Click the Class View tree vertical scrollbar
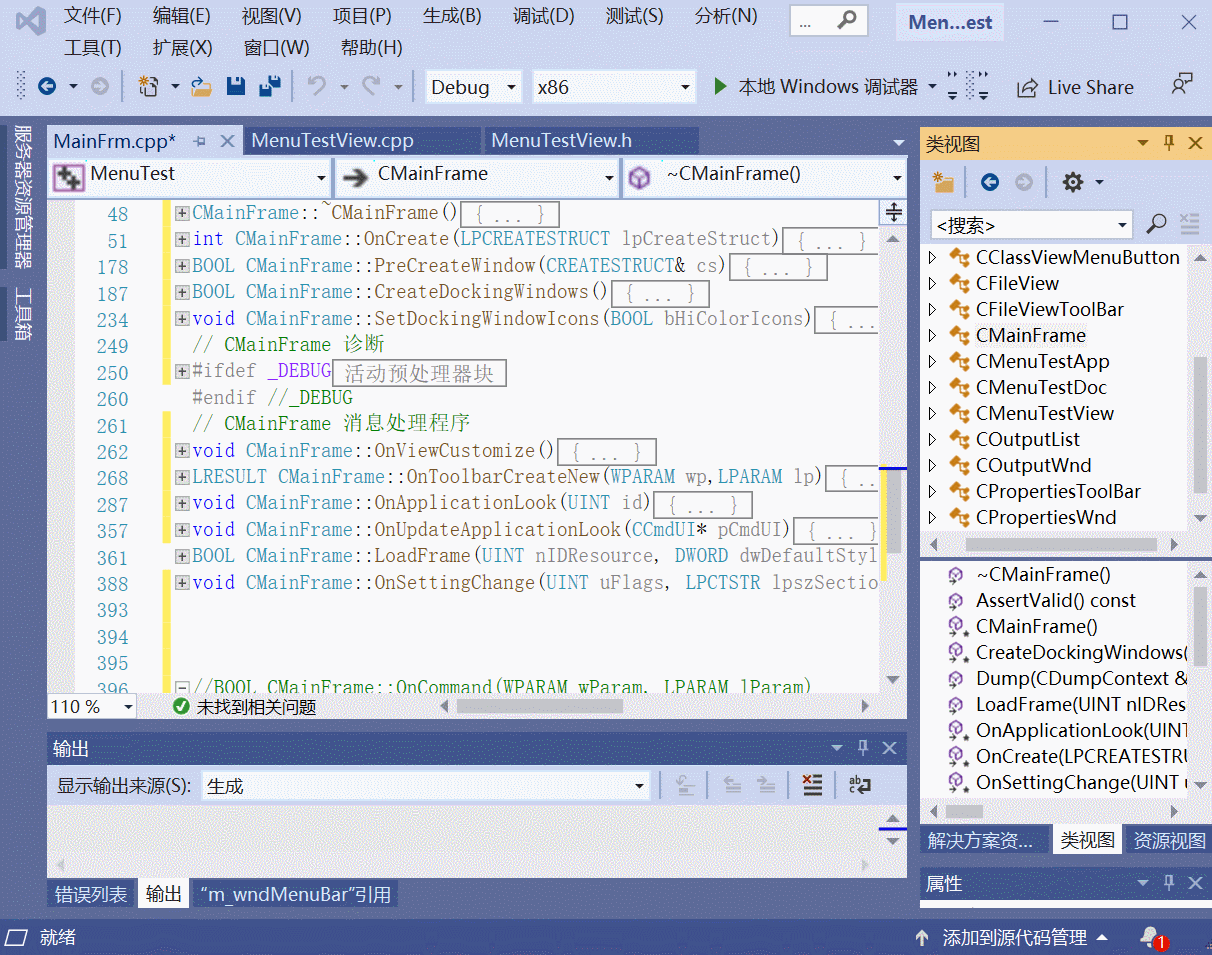This screenshot has width=1212, height=955. click(x=1201, y=425)
